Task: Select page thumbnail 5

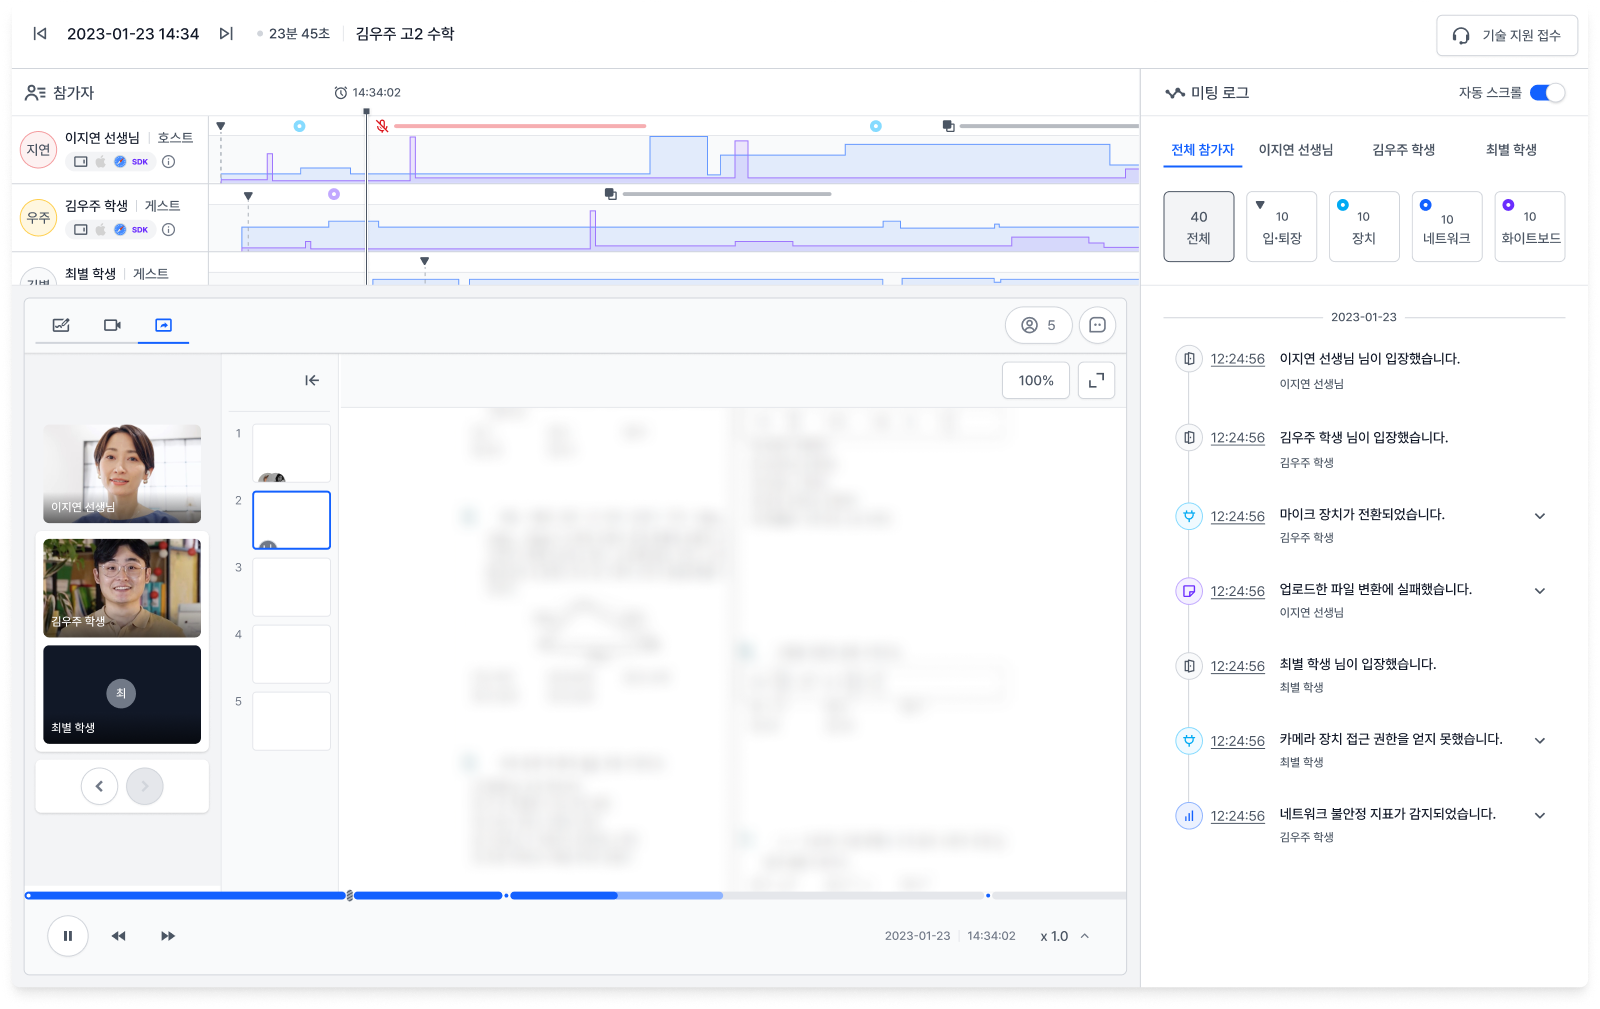Action: 291,721
